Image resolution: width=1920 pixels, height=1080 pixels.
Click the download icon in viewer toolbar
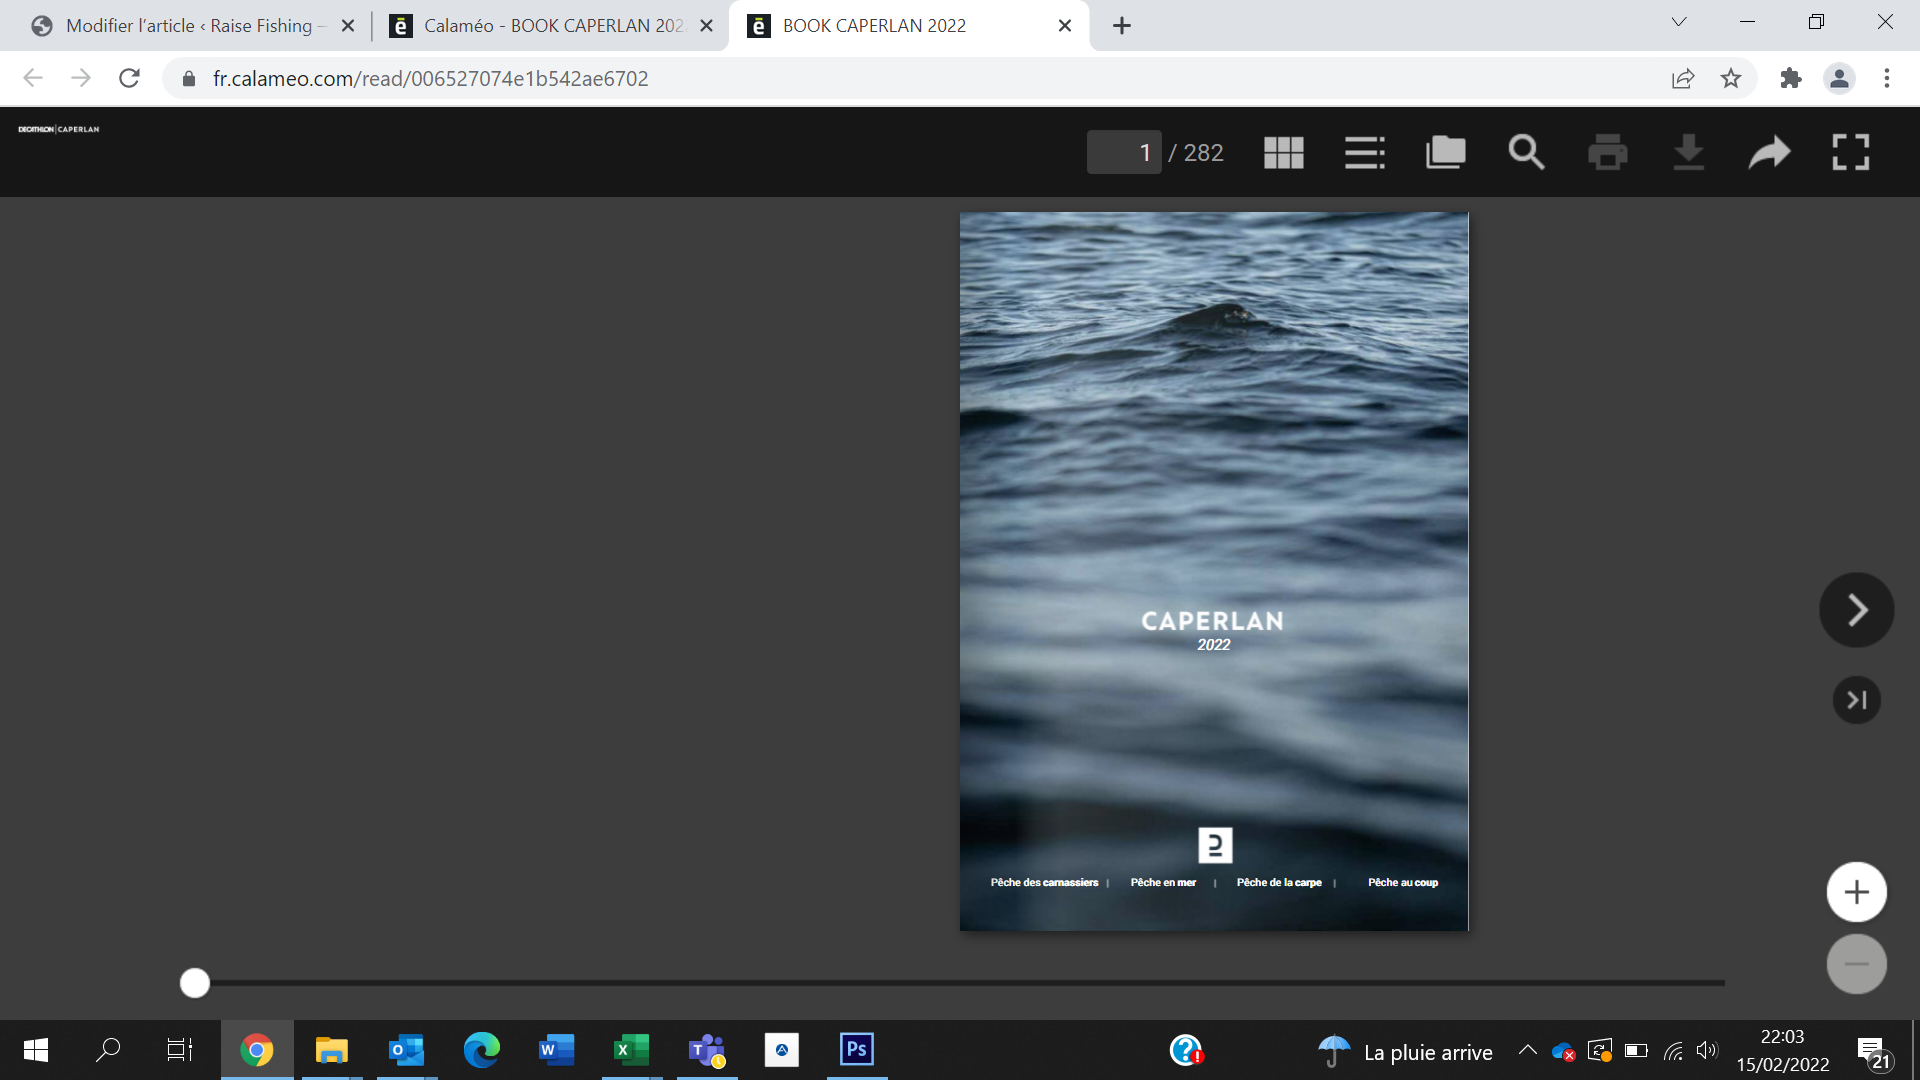(x=1689, y=152)
